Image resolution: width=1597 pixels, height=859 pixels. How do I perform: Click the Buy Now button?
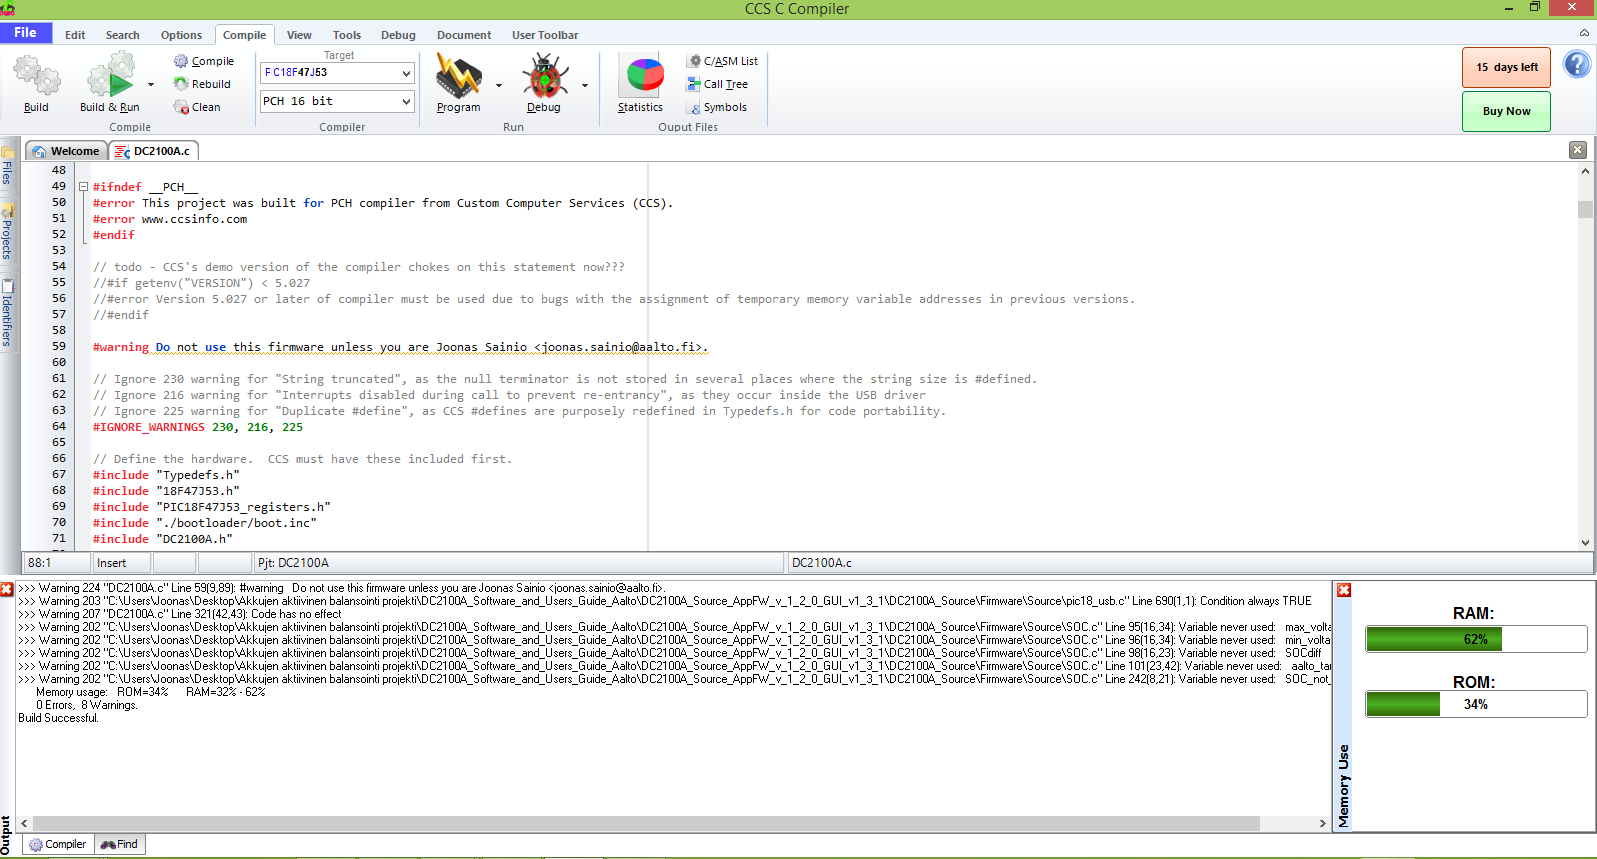tap(1506, 111)
